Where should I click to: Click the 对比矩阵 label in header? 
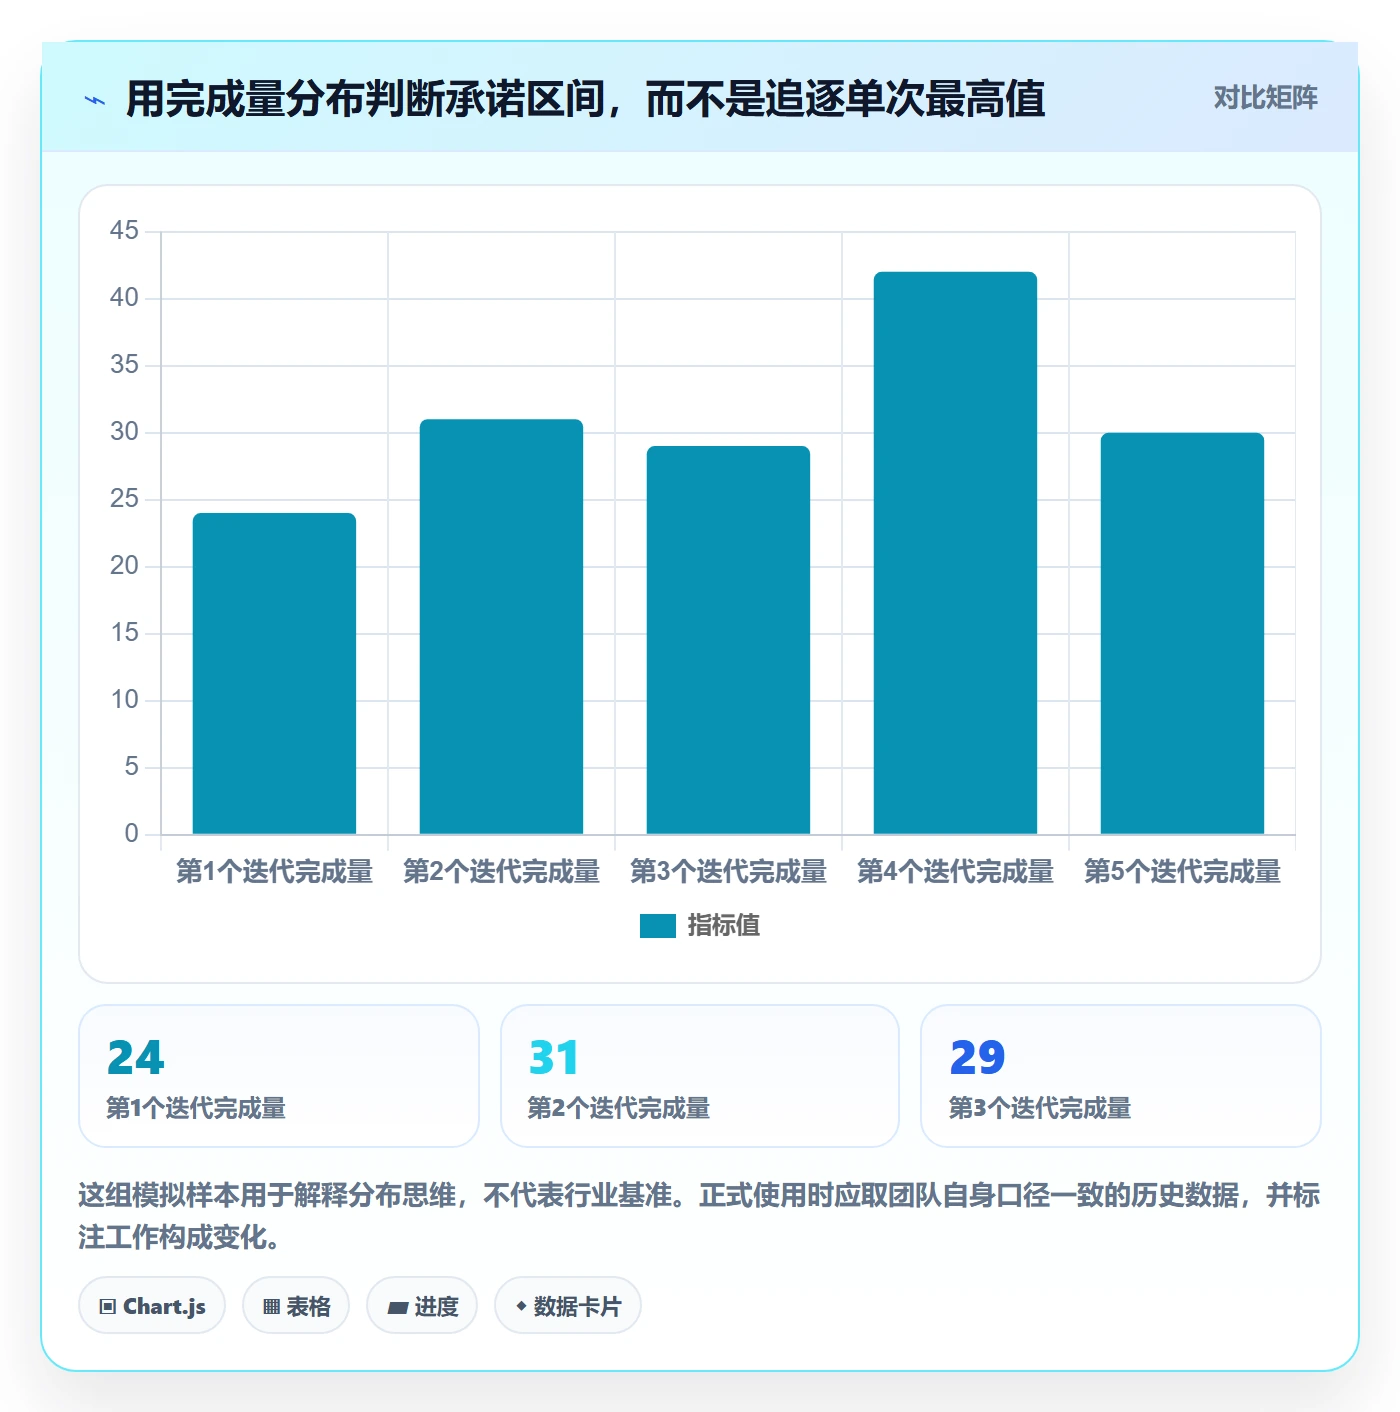1265,98
